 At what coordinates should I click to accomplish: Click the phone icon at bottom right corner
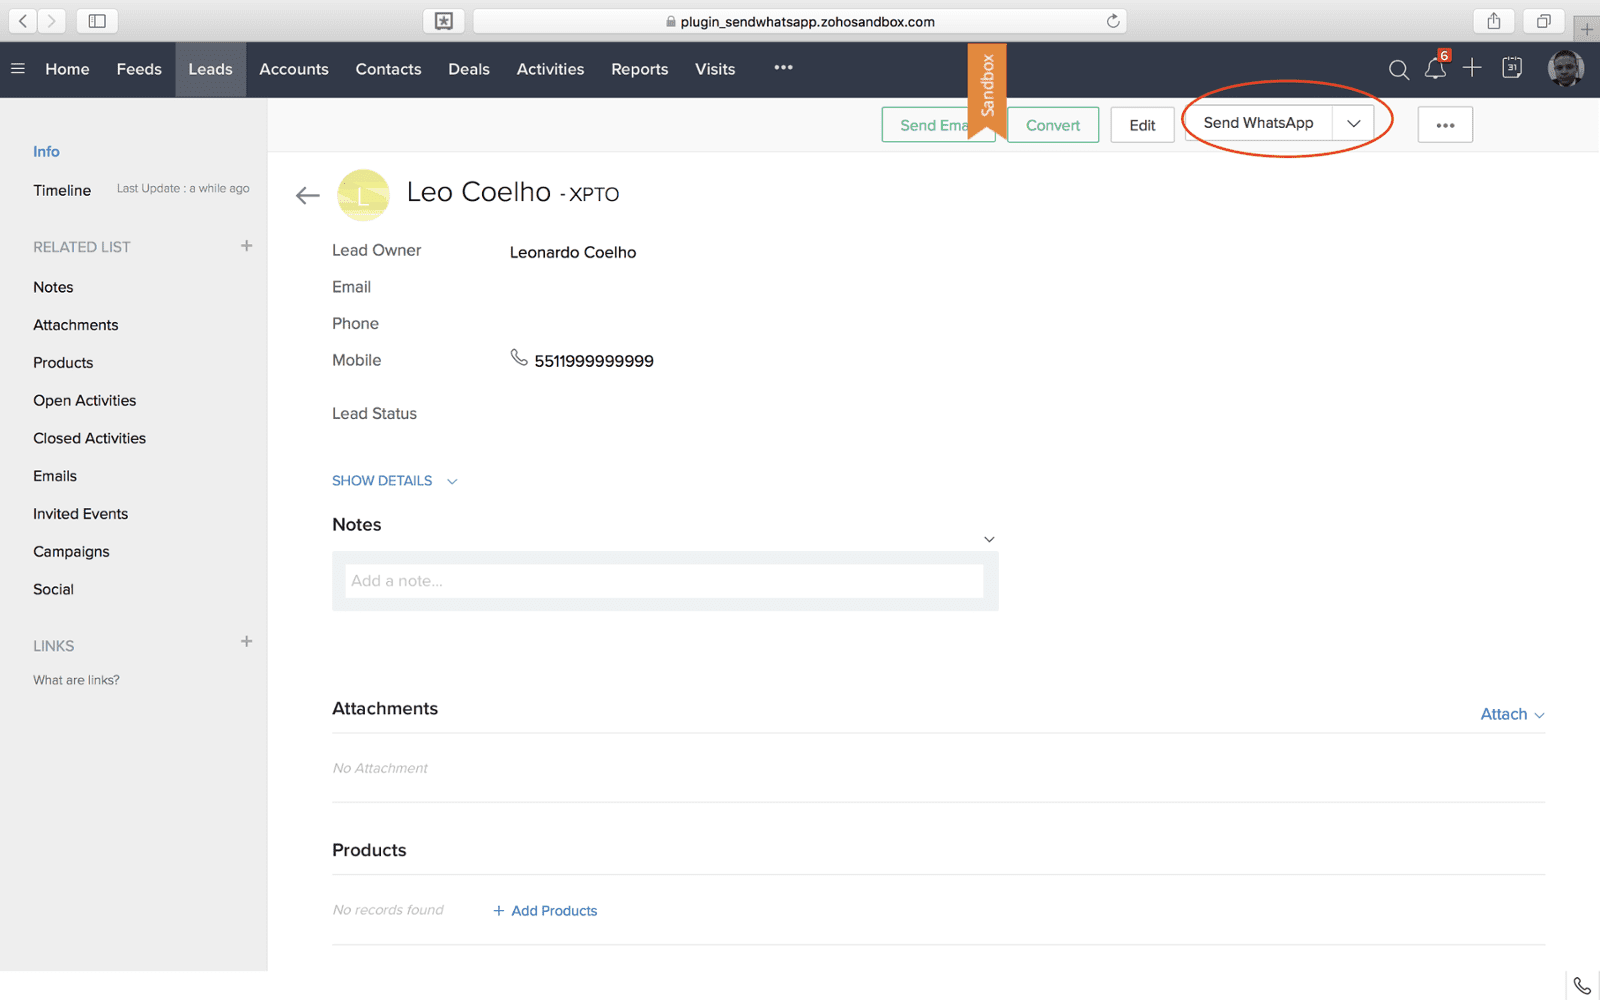pos(1582,986)
